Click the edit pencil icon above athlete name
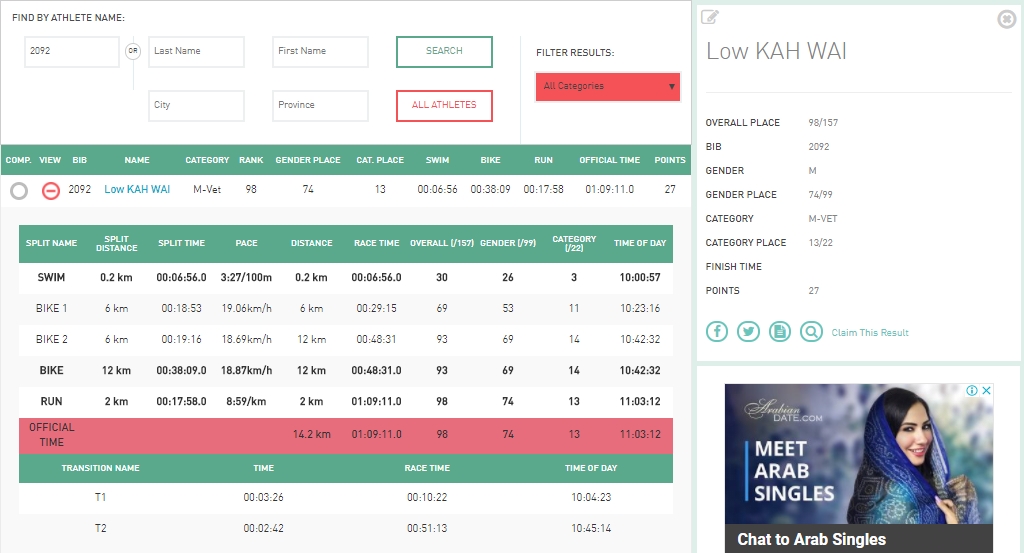1024x553 pixels. pos(710,17)
